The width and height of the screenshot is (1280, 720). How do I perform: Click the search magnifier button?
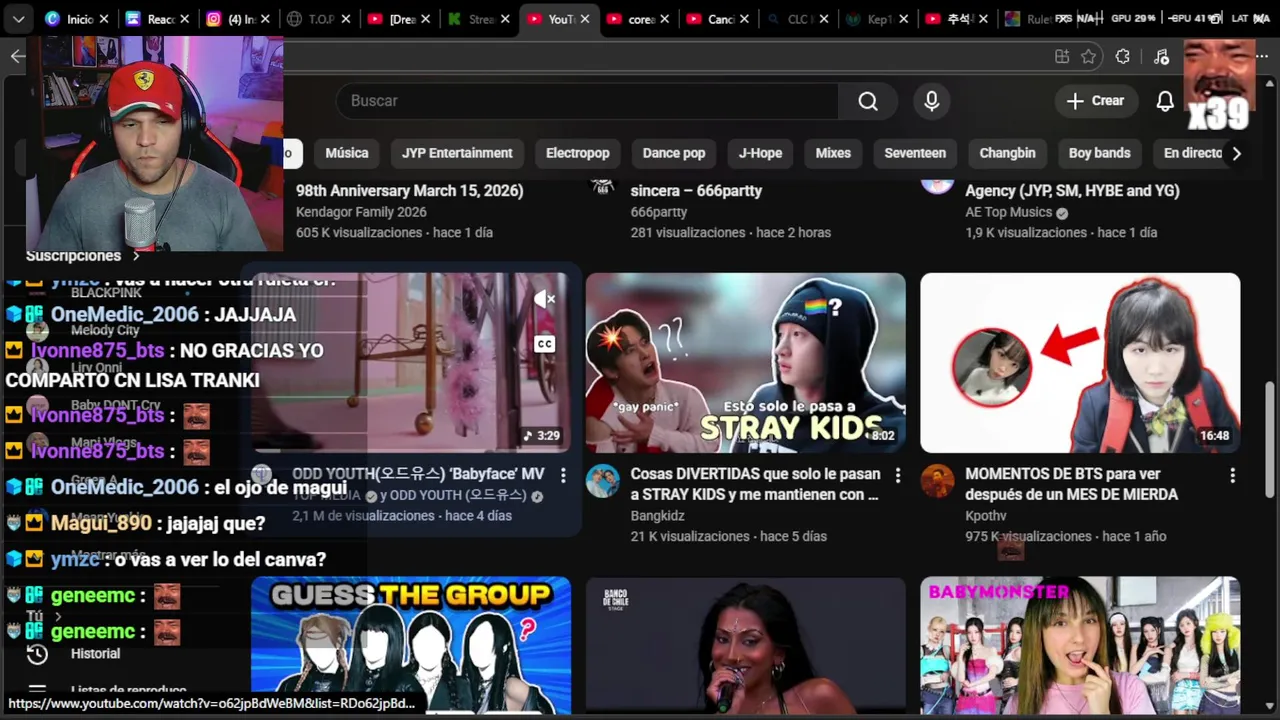pos(868,101)
